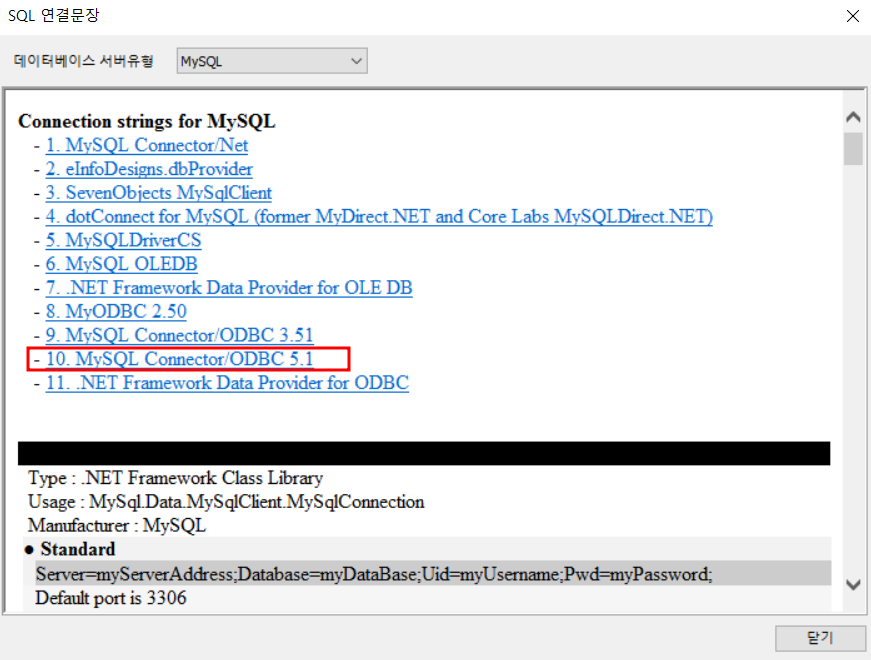This screenshot has width=871, height=660.
Task: Click the Connection strings for MySQL heading
Action: (147, 121)
